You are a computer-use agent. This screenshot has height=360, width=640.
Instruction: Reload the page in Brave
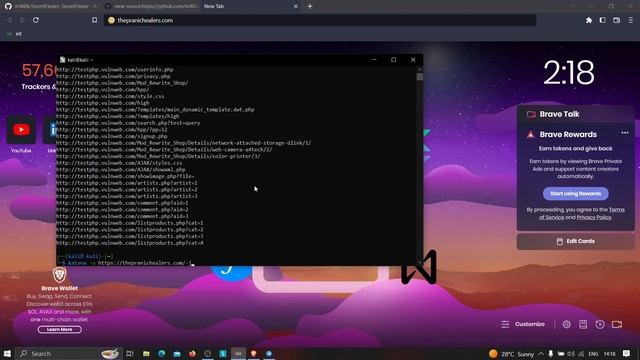coord(36,20)
